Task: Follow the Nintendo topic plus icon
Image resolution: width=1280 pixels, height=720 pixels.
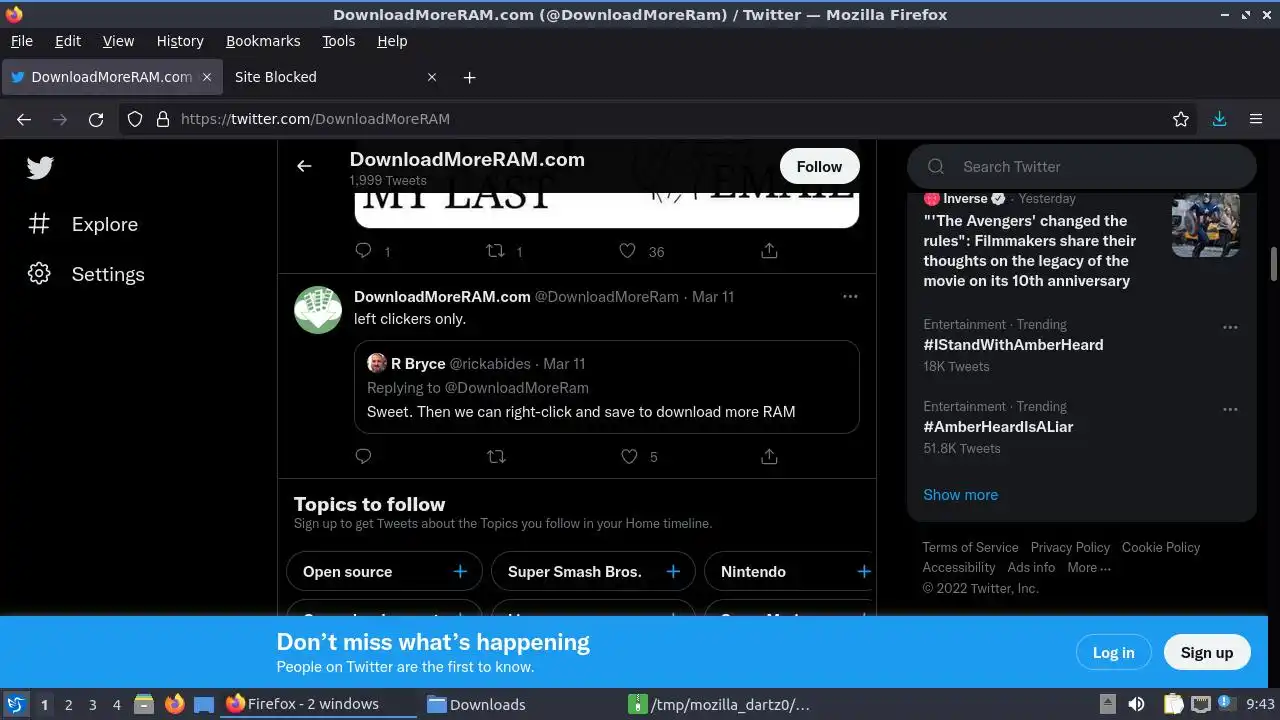Action: [864, 571]
